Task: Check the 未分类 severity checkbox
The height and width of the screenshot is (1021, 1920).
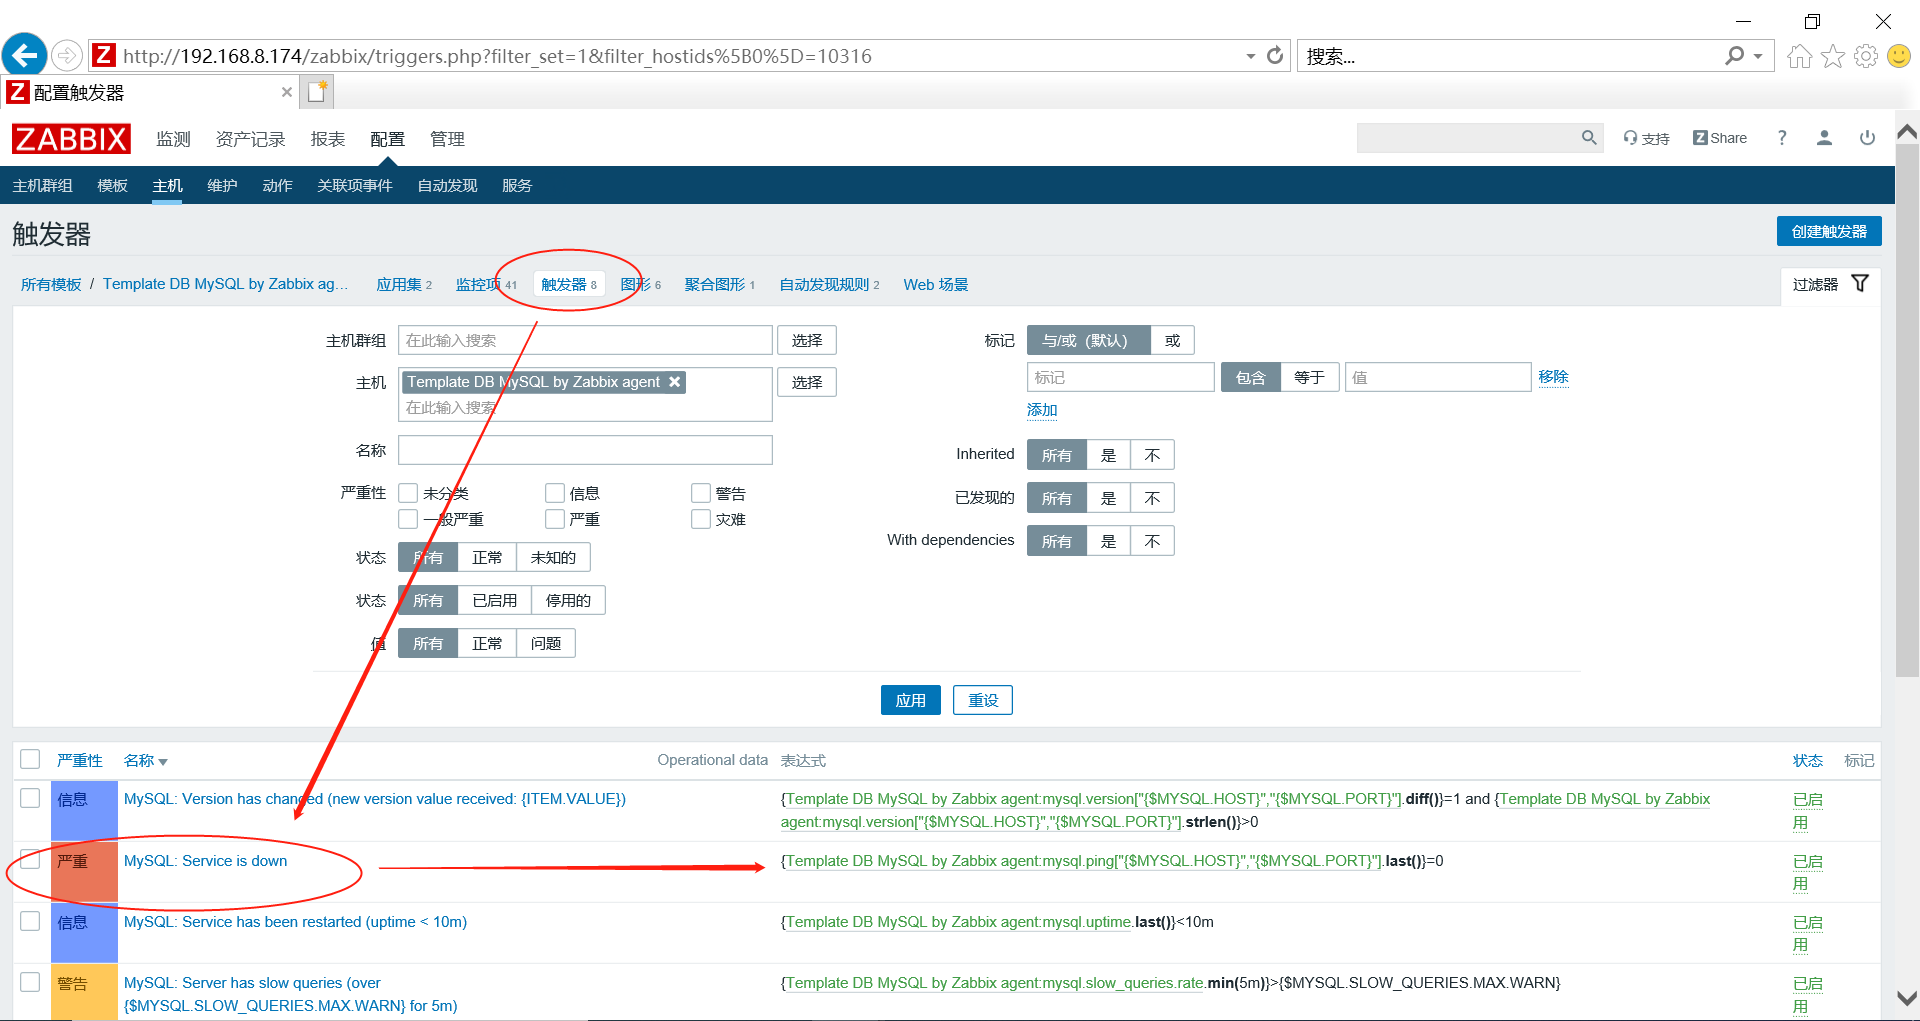Action: click(x=408, y=493)
